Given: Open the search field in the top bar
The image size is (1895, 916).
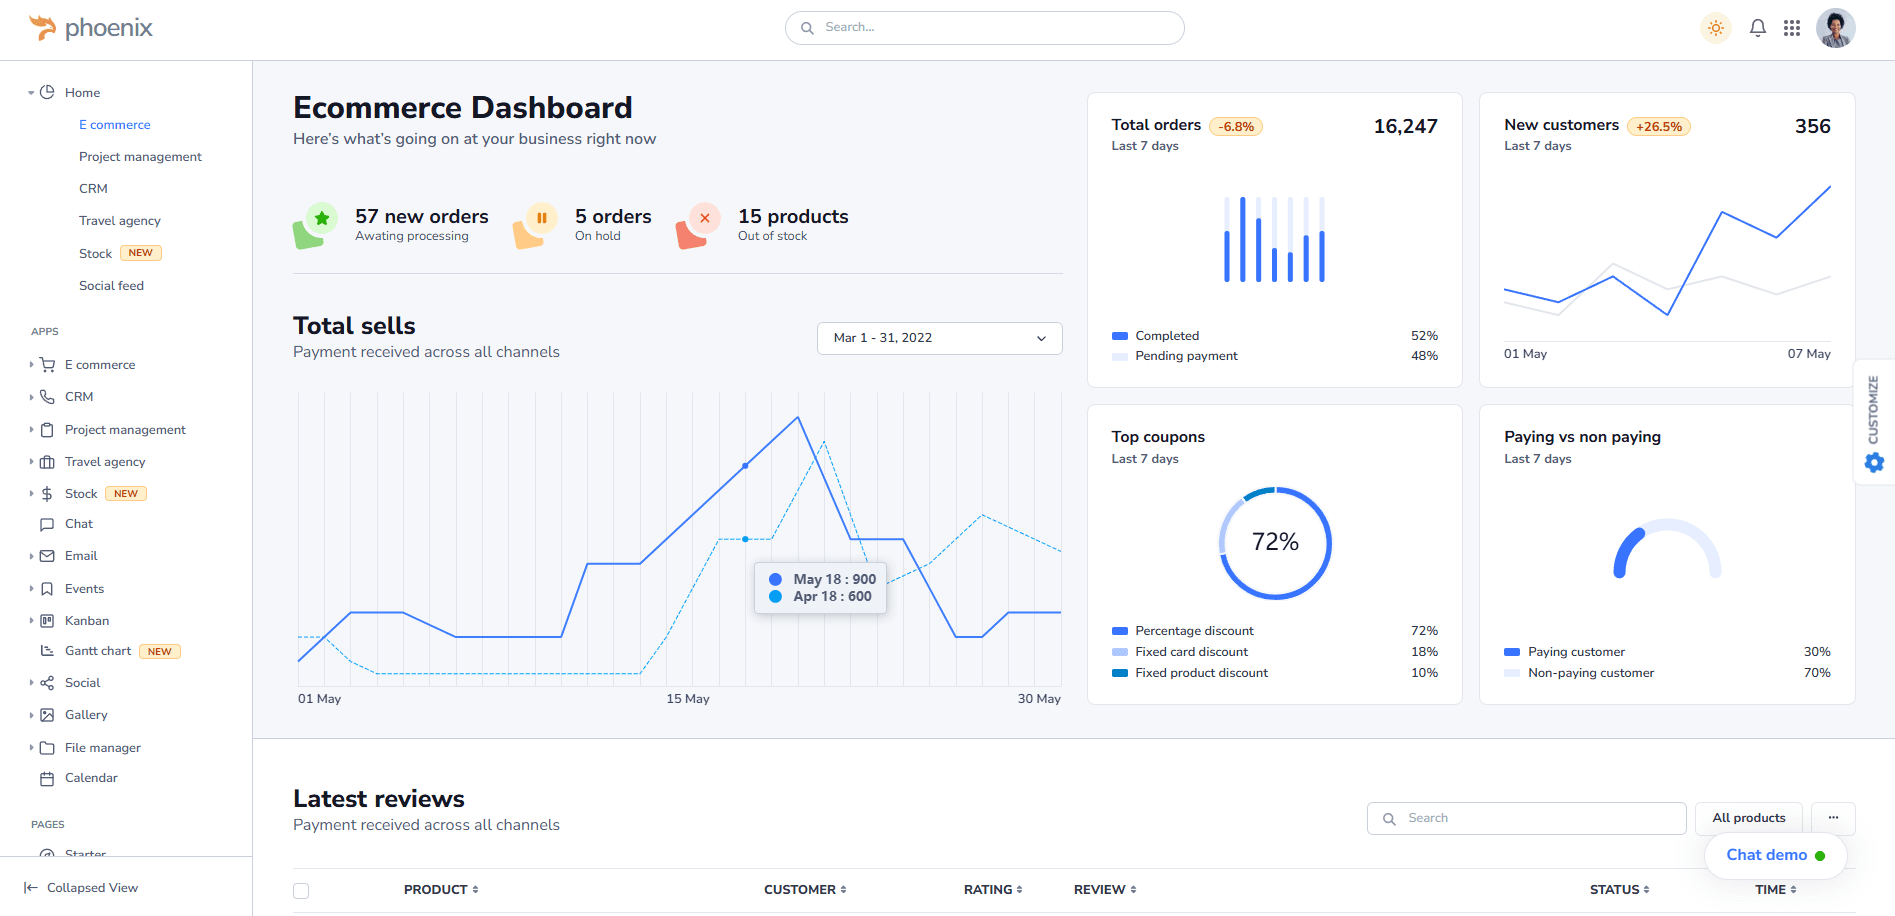Looking at the screenshot, I should (x=984, y=27).
